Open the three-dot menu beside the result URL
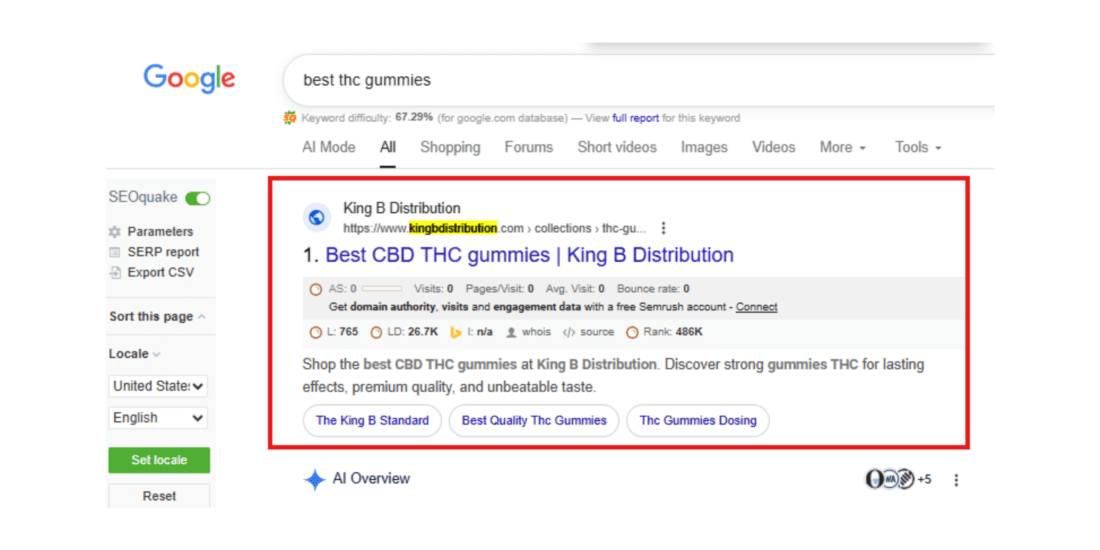 click(663, 228)
